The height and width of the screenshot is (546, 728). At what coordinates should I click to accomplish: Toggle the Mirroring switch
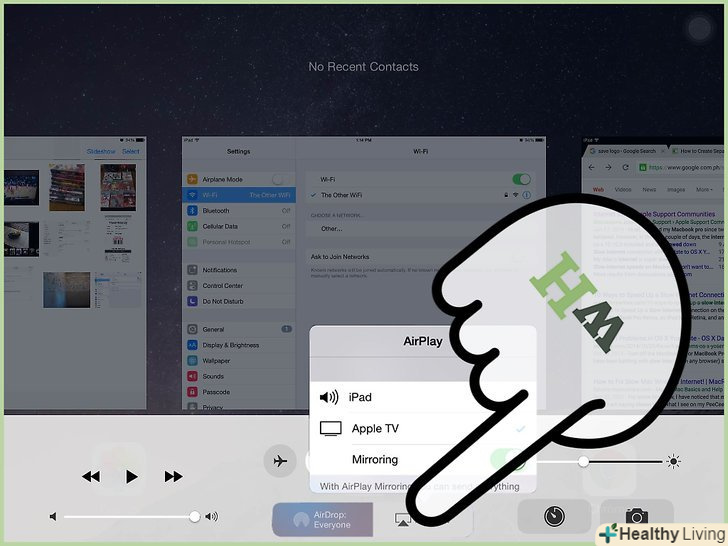508,460
